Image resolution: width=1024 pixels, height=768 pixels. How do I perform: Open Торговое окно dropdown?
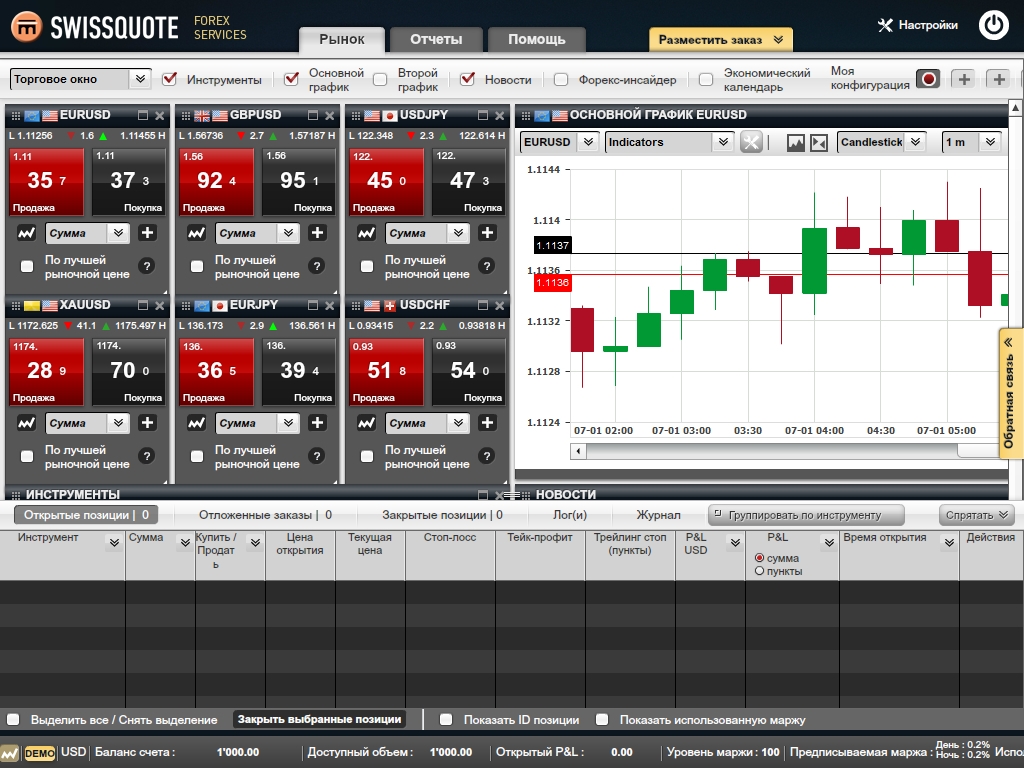pyautogui.click(x=80, y=79)
